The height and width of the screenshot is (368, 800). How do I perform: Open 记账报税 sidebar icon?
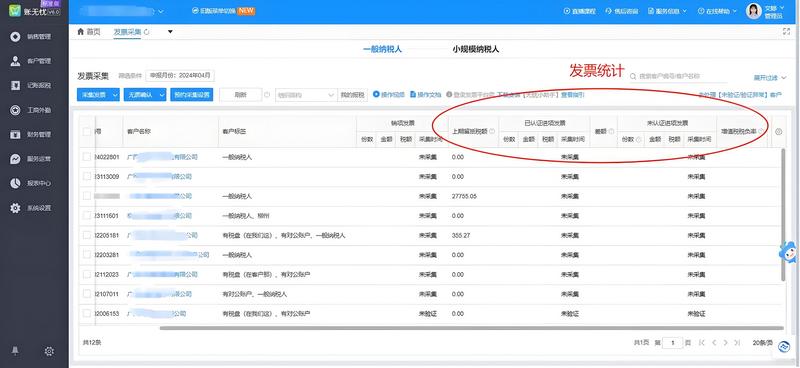click(x=16, y=85)
